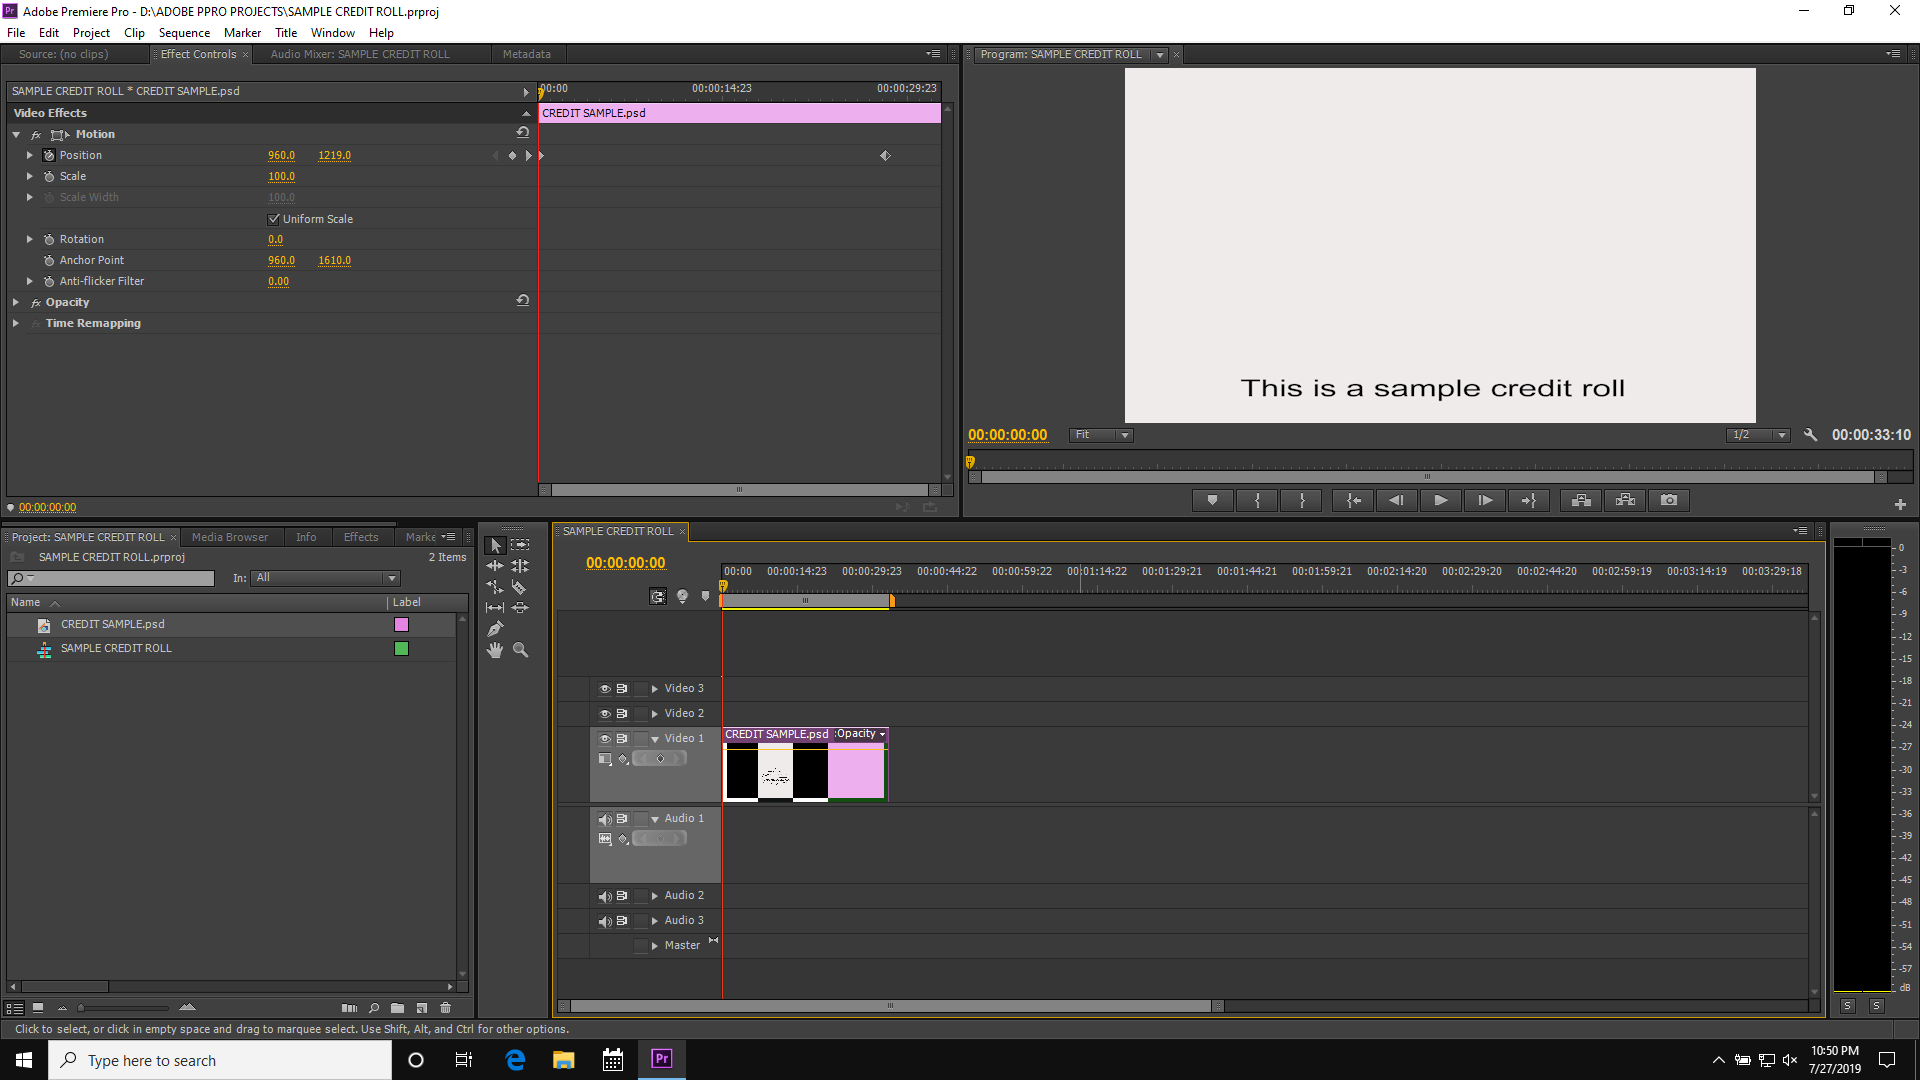Image resolution: width=1920 pixels, height=1080 pixels.
Task: Mute Audio 1 track speaker toggle
Action: (605, 819)
